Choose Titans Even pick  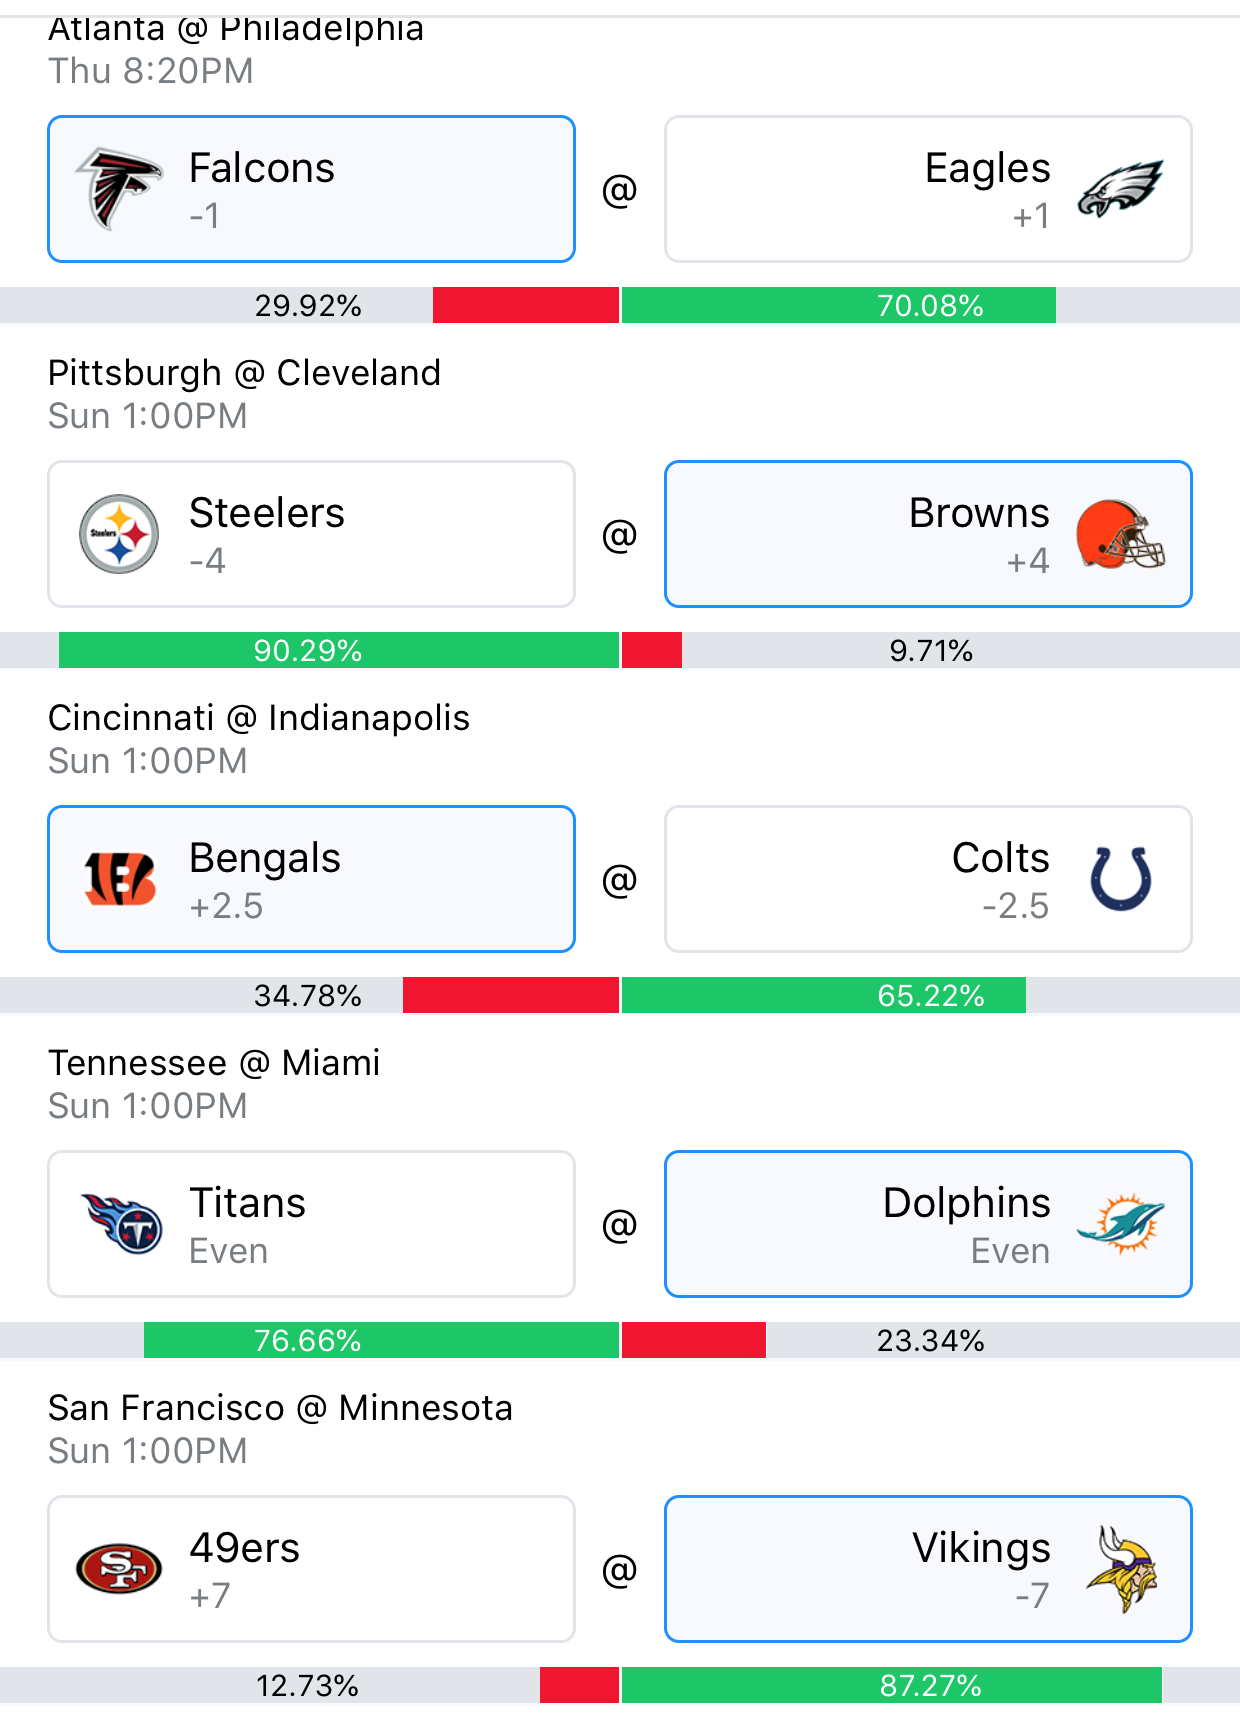coord(311,1224)
